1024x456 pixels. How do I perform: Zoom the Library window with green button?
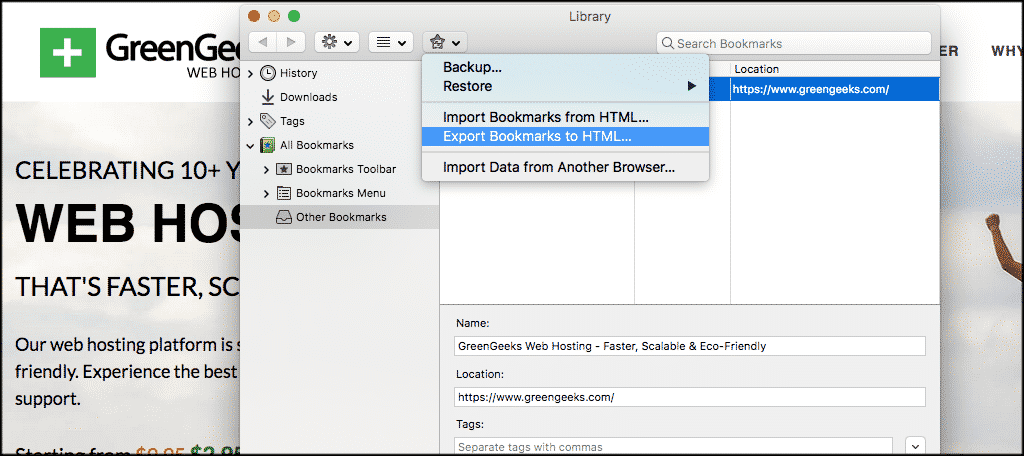click(294, 16)
